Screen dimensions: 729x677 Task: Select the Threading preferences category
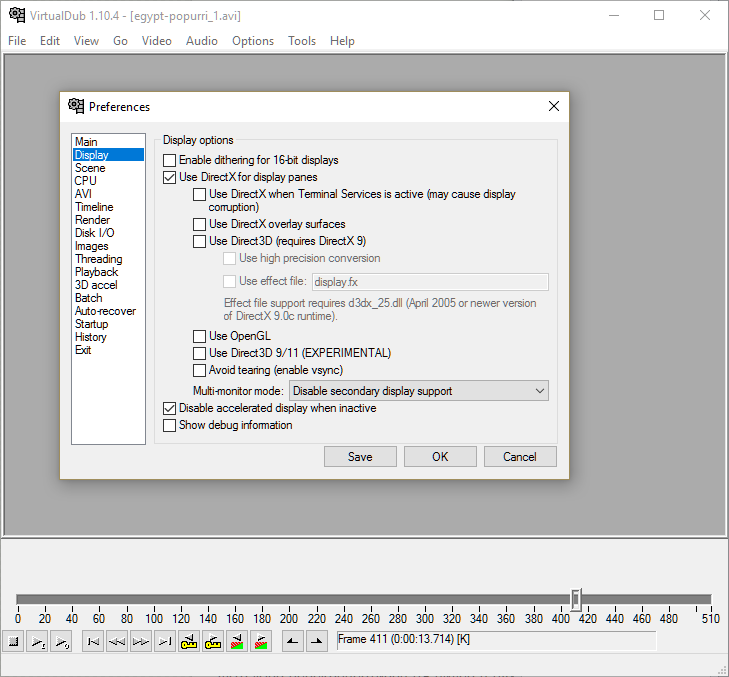click(x=108, y=259)
